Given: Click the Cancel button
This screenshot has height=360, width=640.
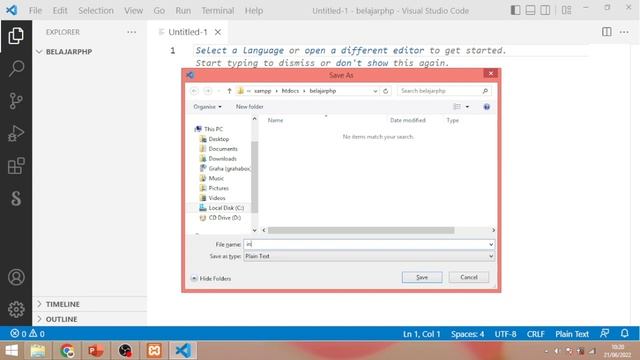Looking at the screenshot, I should tap(469, 277).
